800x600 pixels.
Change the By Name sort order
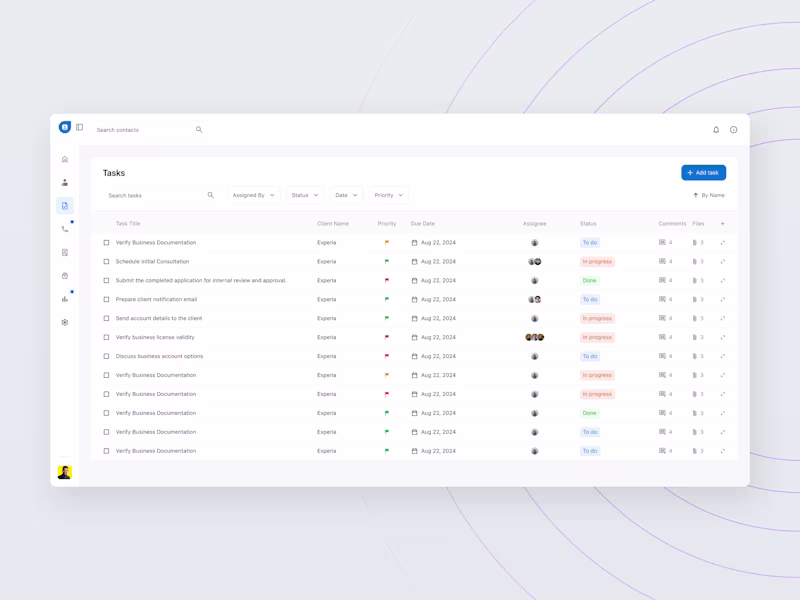(x=709, y=195)
